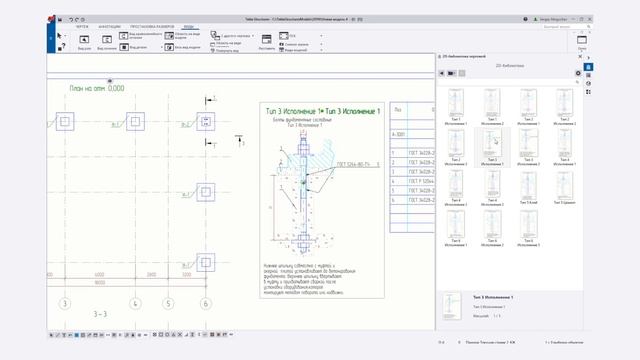The width and height of the screenshot is (640, 360).
Task: Click the С другого чертежа view tool
Action: click(230, 36)
